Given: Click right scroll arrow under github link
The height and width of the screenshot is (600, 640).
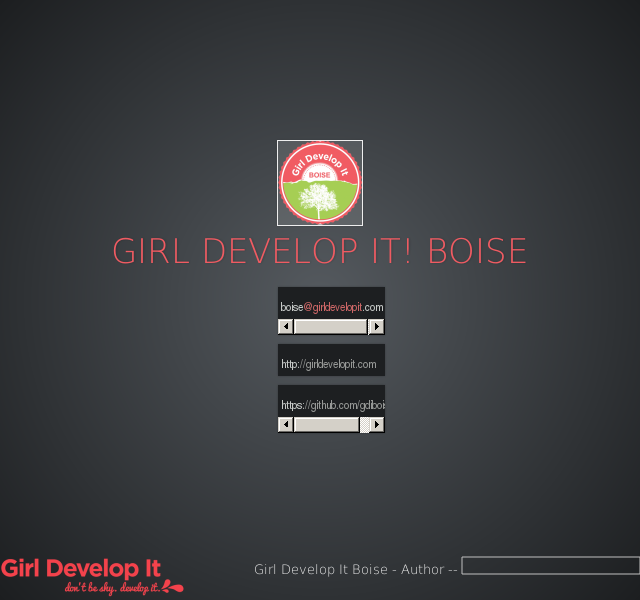Looking at the screenshot, I should (x=376, y=424).
